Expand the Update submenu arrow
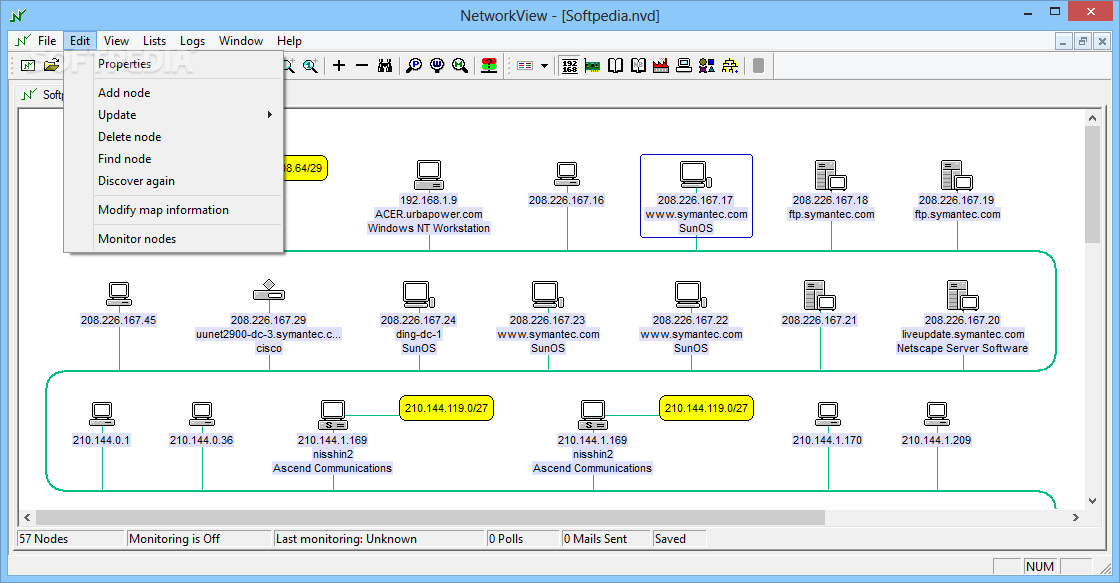The width and height of the screenshot is (1120, 583). [x=270, y=115]
